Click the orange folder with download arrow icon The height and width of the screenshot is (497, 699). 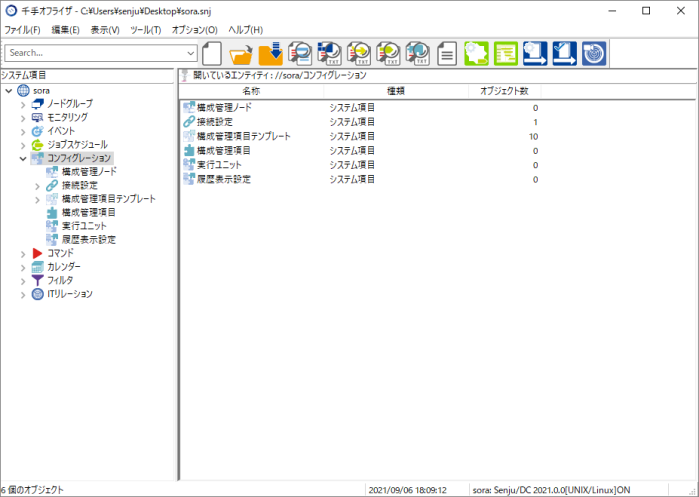270,53
